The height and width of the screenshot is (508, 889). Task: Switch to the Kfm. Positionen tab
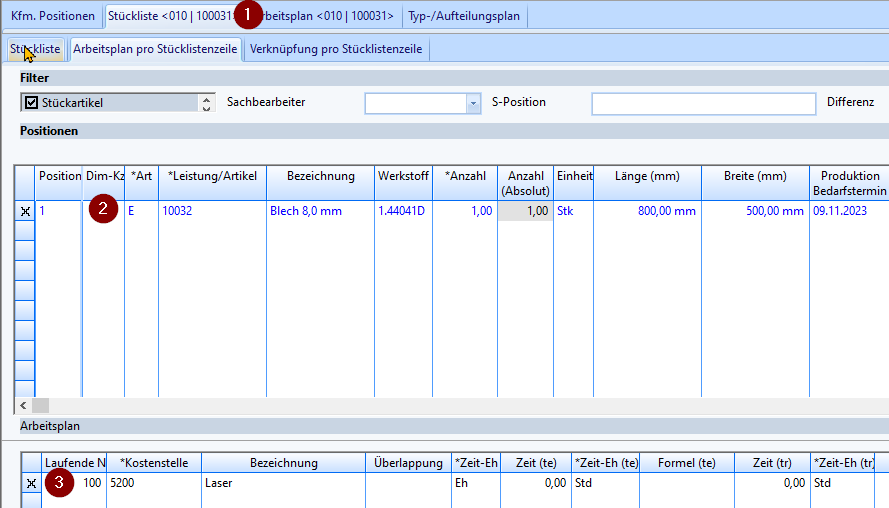pyautogui.click(x=53, y=16)
